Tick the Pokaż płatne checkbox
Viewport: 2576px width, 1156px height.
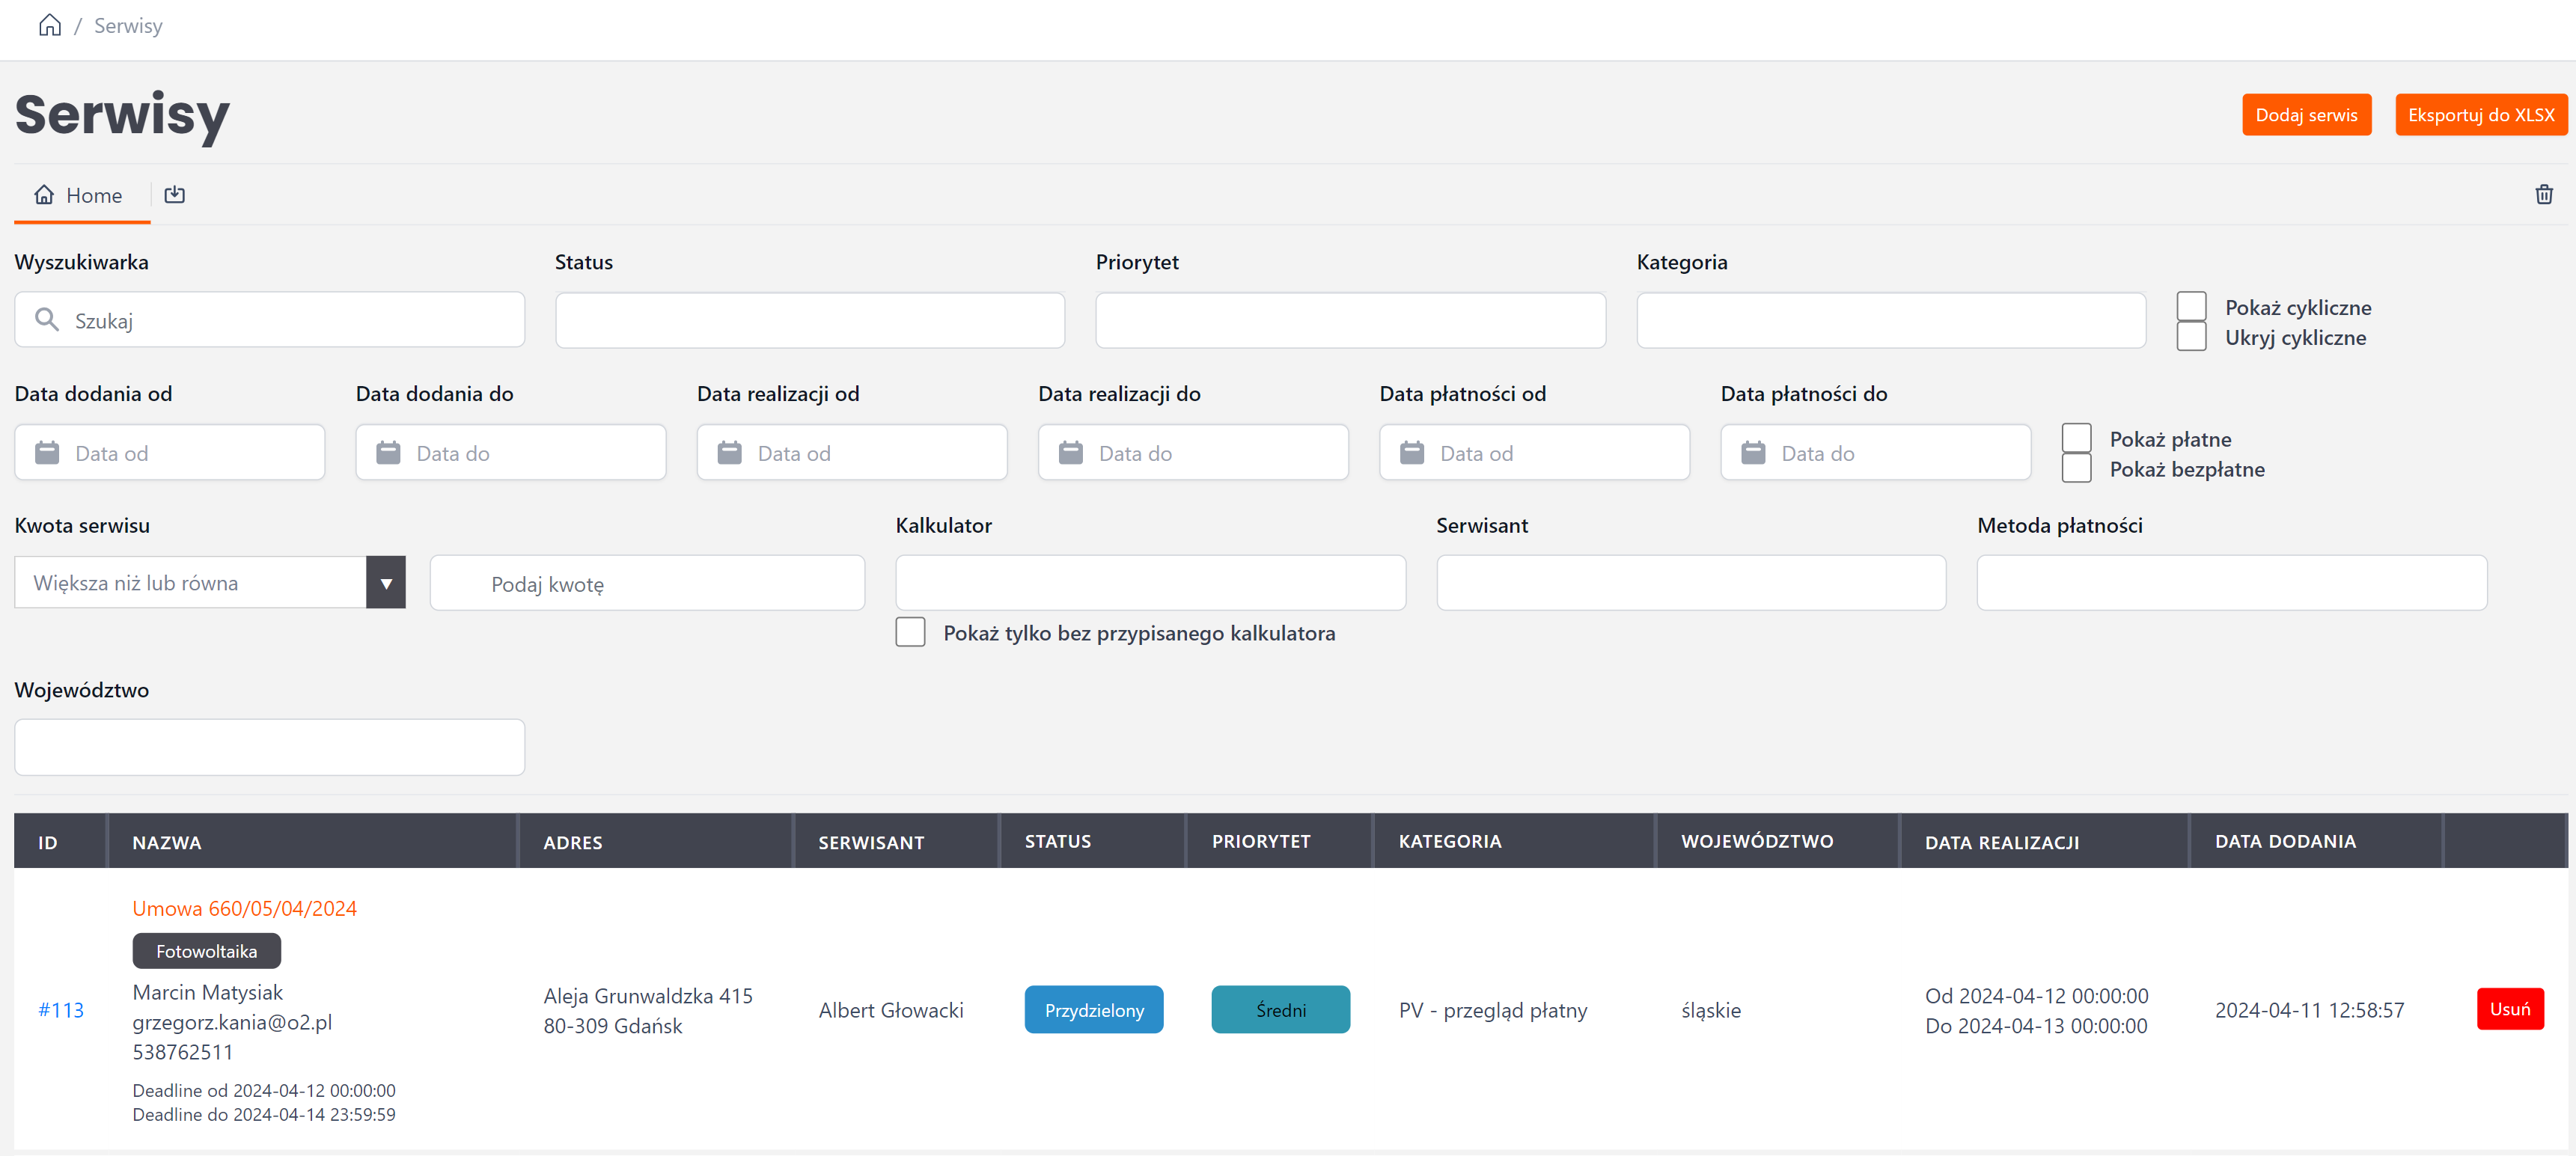tap(2076, 438)
